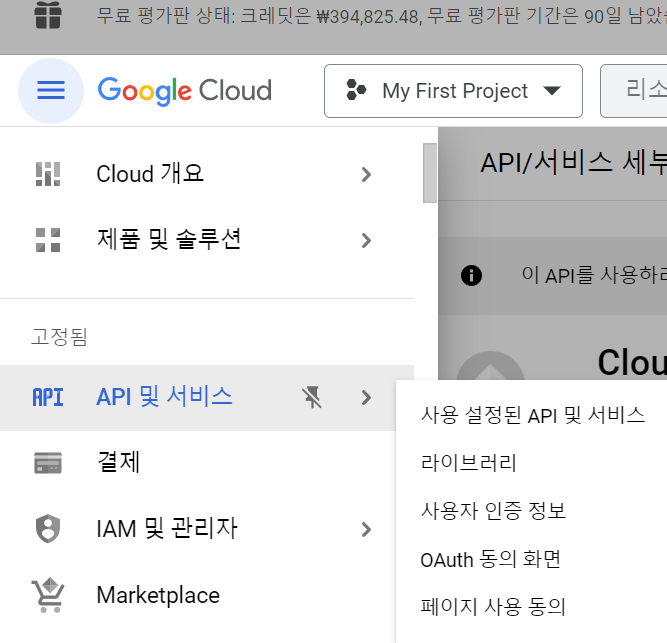Click the IAM shield icon
Screen dimensions: 667x643
click(x=48, y=529)
